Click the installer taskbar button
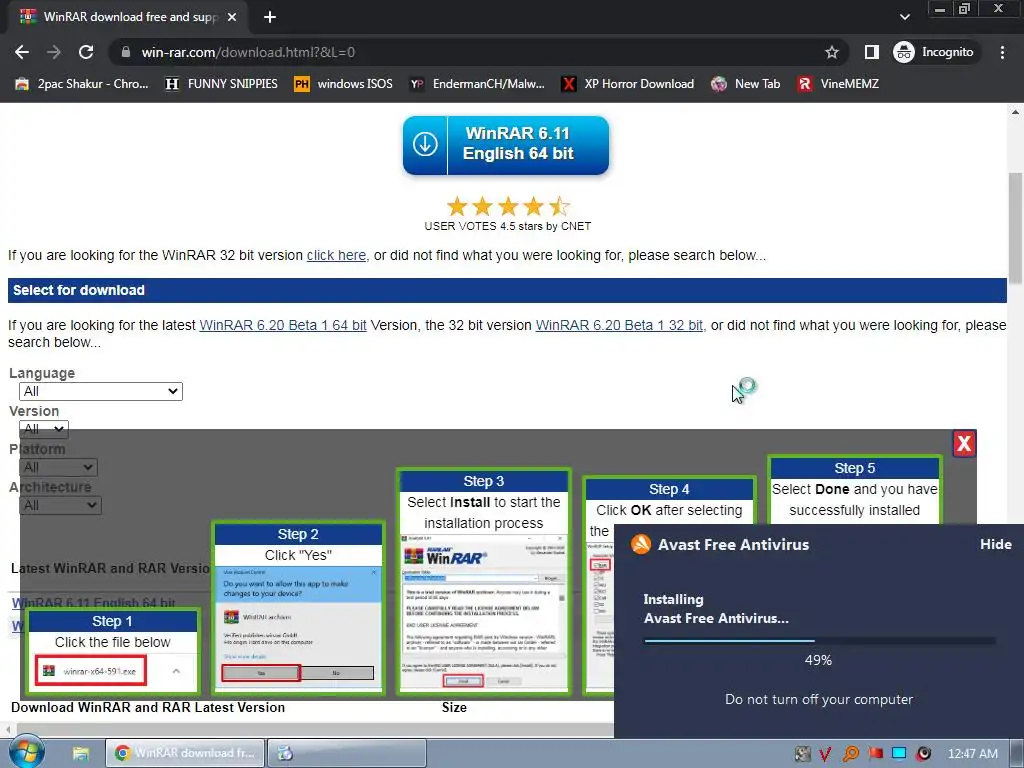The height and width of the screenshot is (768, 1024). coord(347,753)
